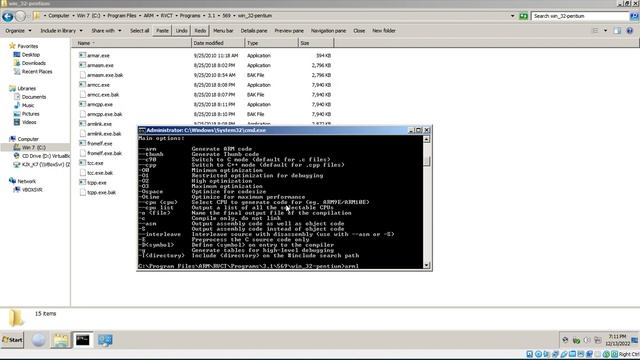Select VBOXSVR under Network
The image size is (640, 360).
click(32, 190)
